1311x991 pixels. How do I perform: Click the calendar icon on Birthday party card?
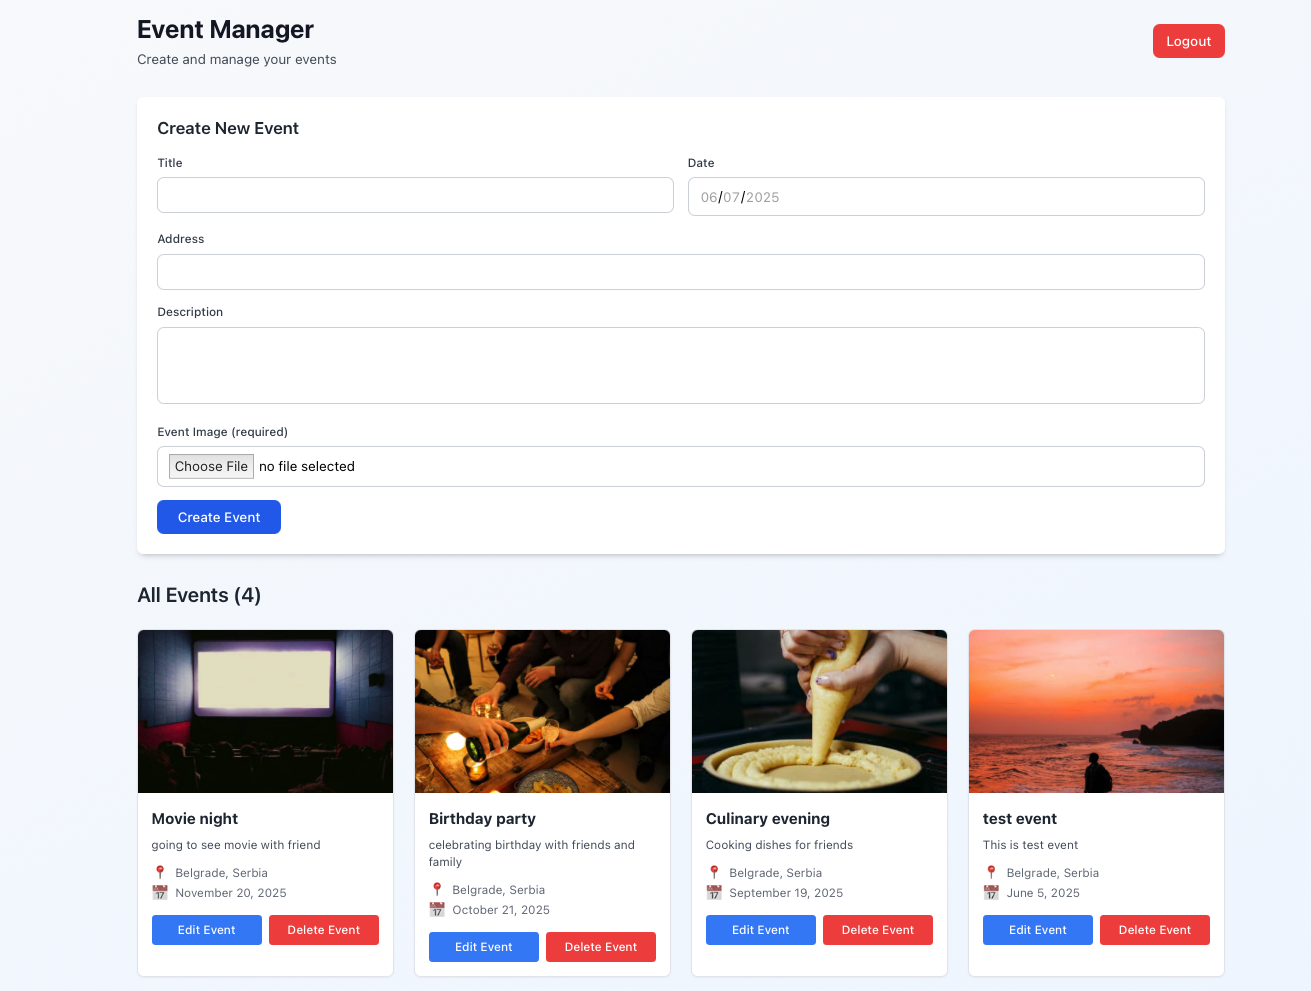click(x=437, y=910)
